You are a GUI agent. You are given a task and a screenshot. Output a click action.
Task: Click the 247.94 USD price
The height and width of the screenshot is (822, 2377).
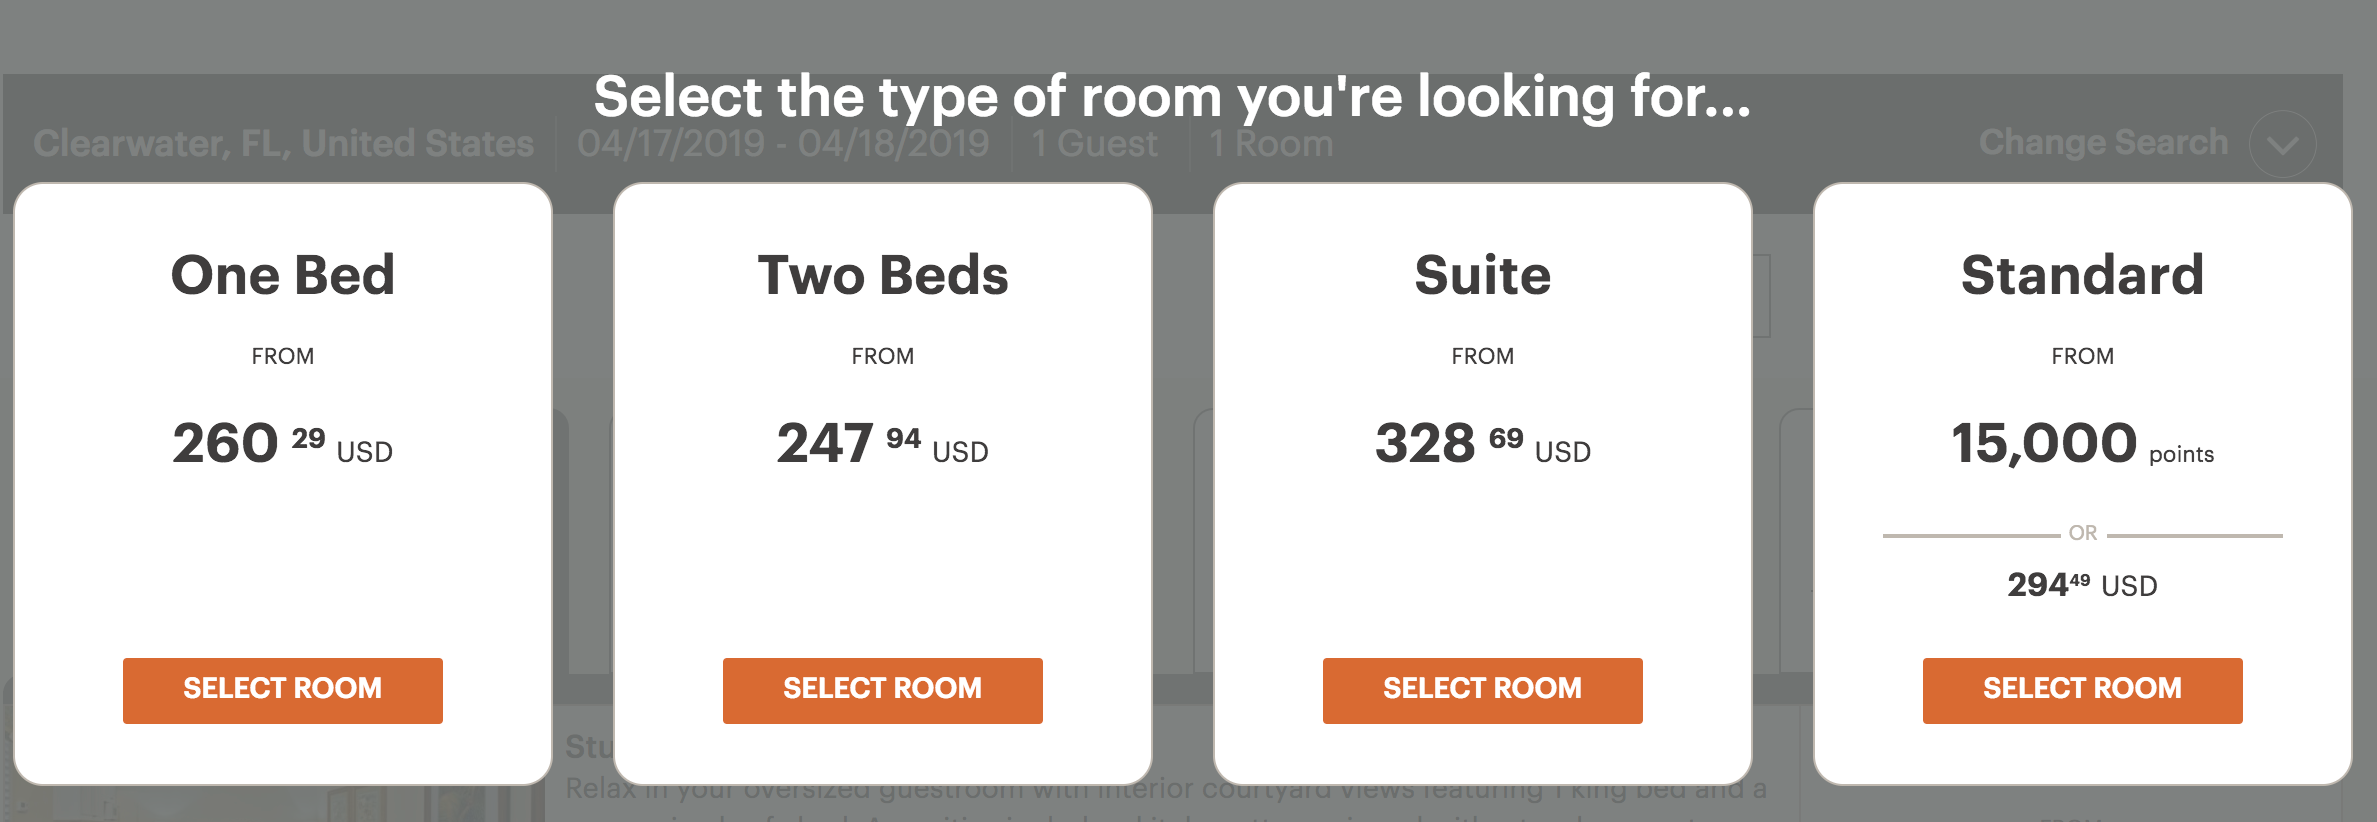(x=882, y=443)
